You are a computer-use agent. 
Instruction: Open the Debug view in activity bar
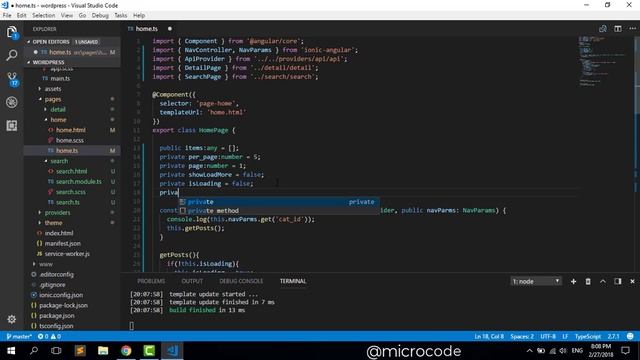[x=12, y=102]
